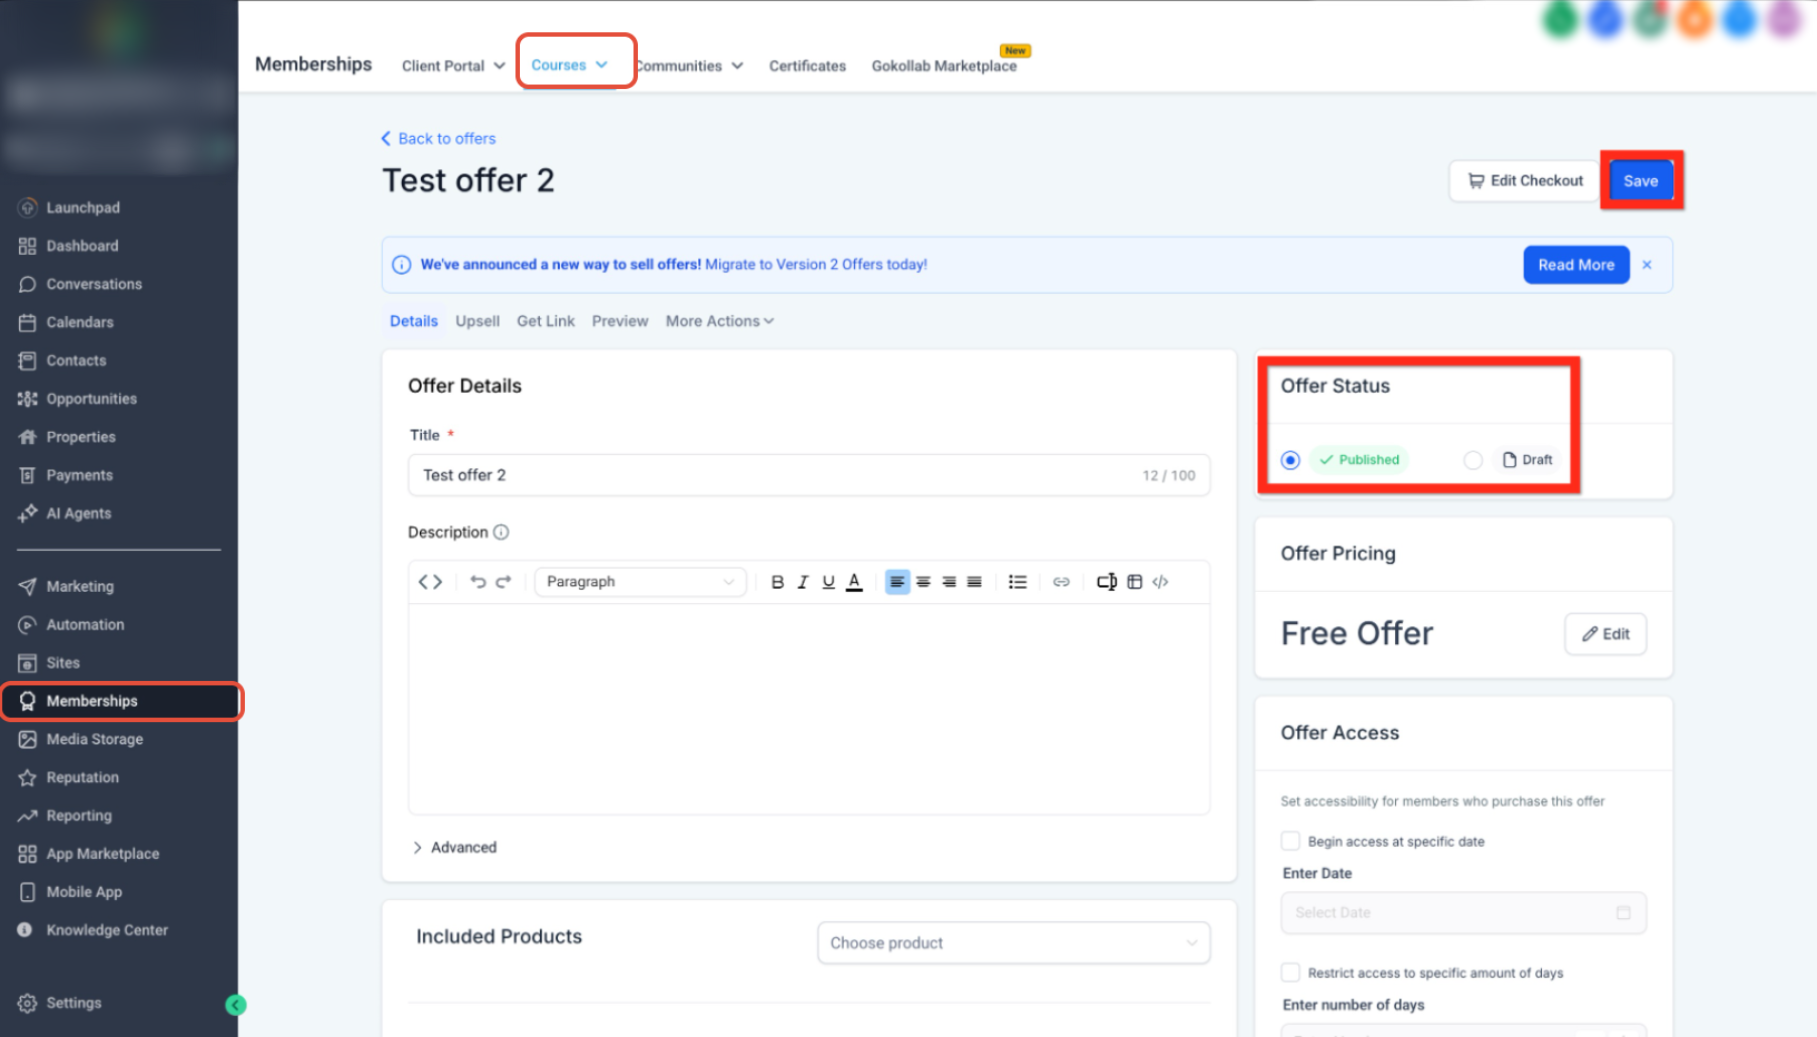Open the Choose product dropdown
Screen dimensions: 1817x1037
pyautogui.click(x=1014, y=943)
